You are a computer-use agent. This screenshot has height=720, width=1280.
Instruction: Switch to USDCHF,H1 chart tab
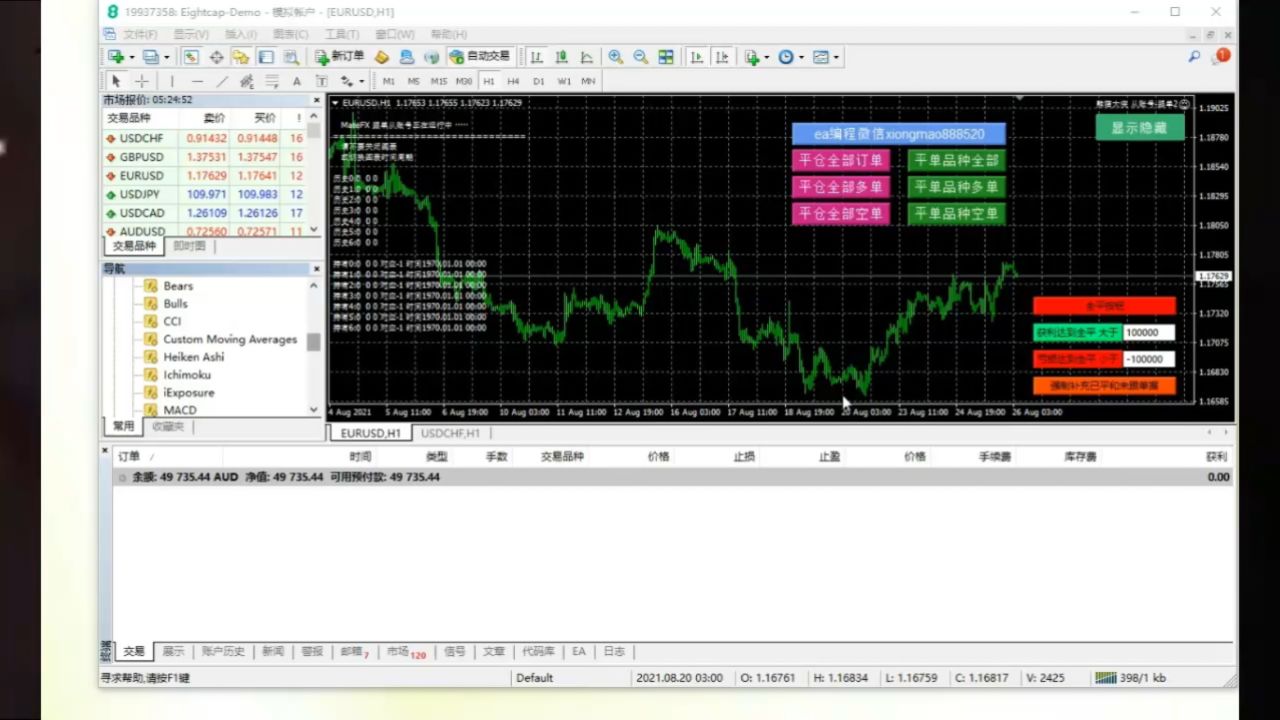point(450,433)
